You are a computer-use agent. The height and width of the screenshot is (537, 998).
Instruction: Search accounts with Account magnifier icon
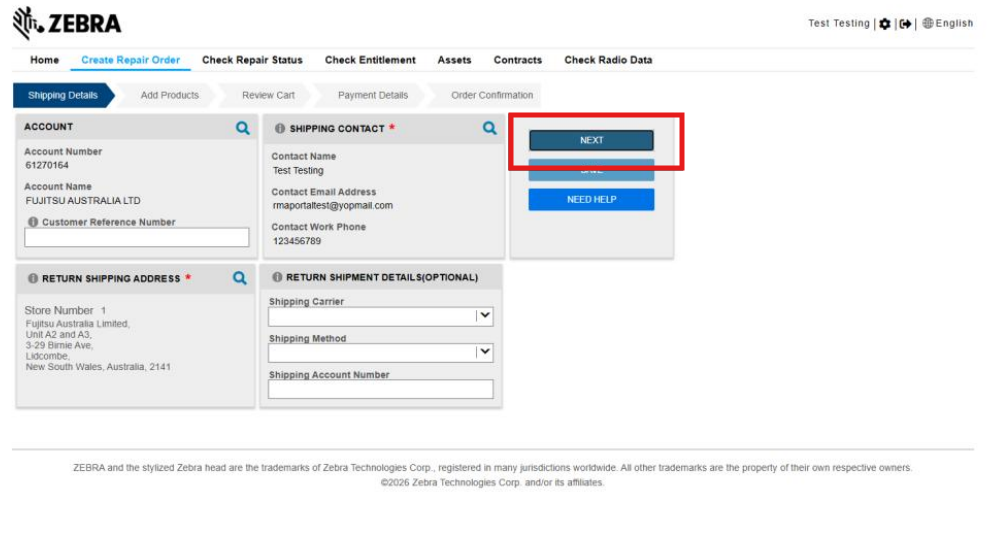242,128
